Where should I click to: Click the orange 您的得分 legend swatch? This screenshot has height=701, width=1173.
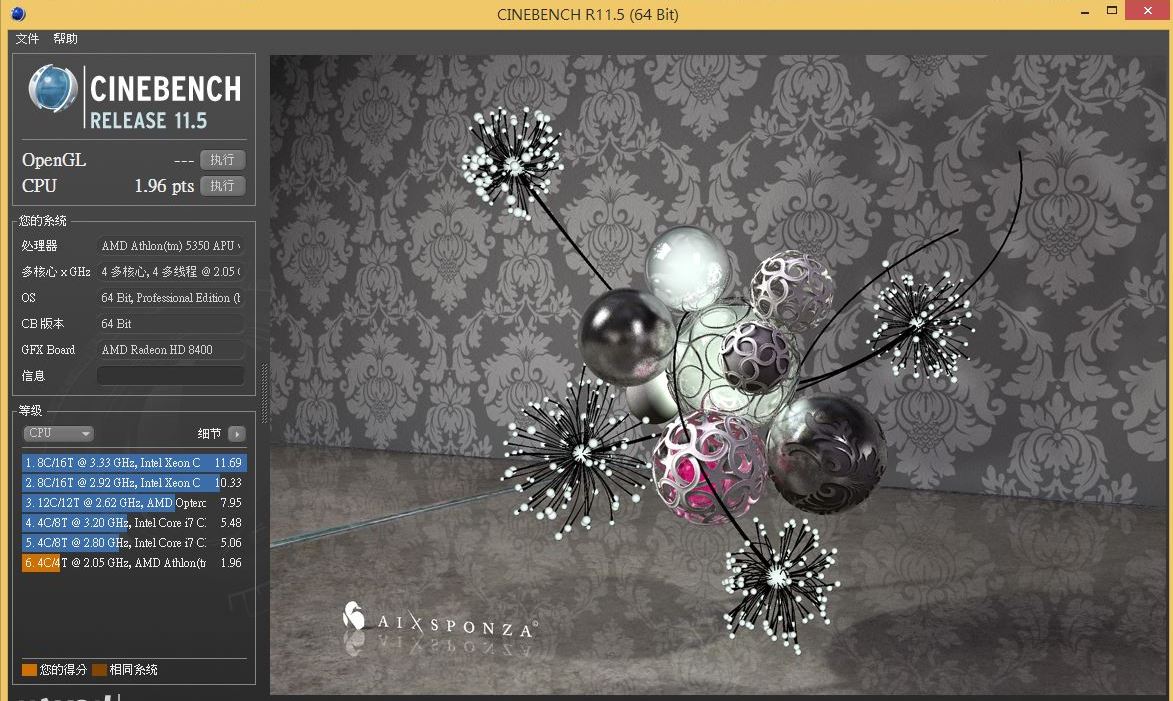pyautogui.click(x=29, y=670)
